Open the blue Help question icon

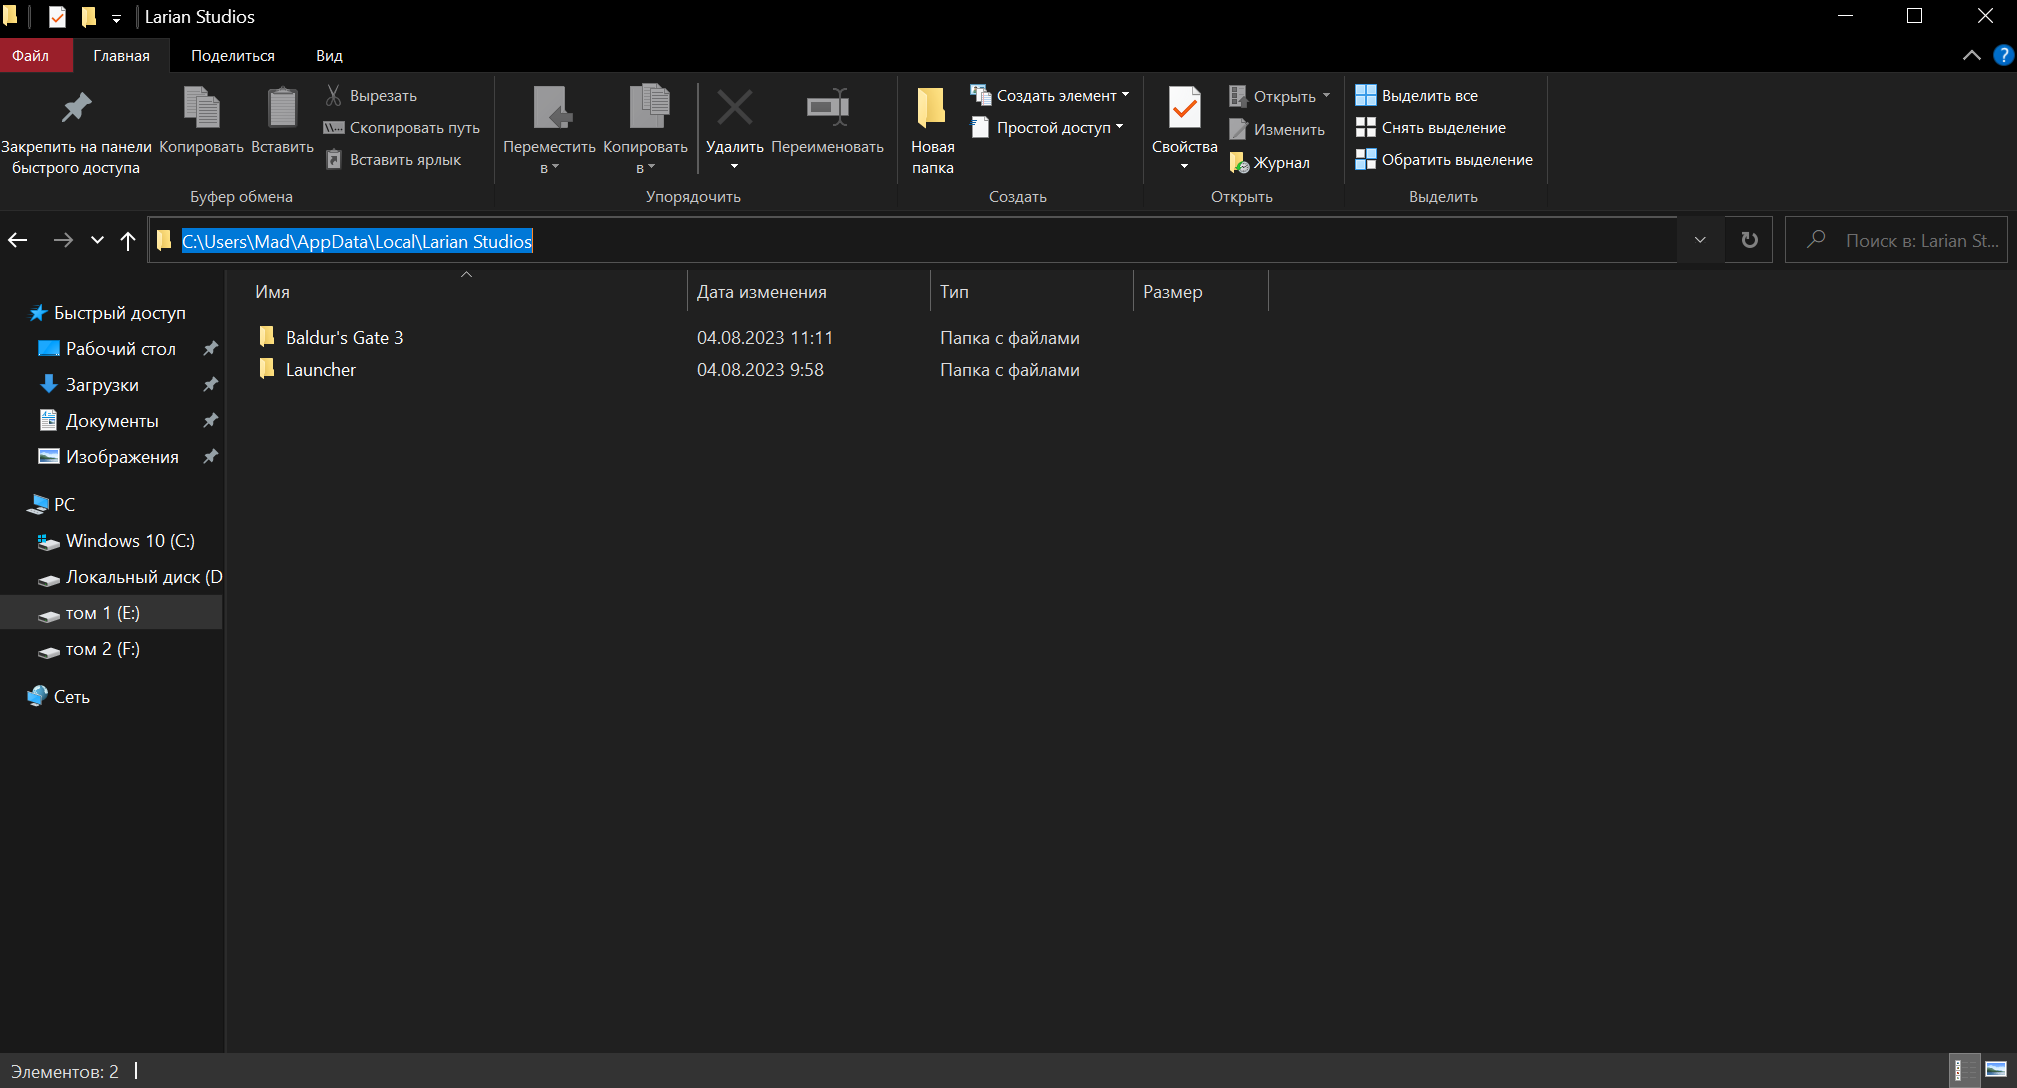tap(2003, 55)
